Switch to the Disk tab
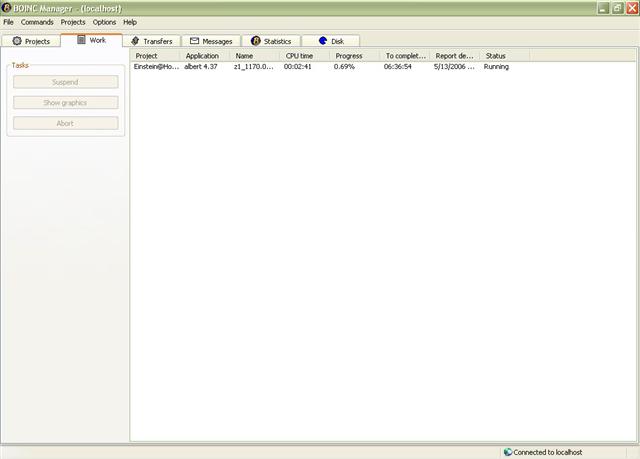640x459 pixels. coord(331,41)
